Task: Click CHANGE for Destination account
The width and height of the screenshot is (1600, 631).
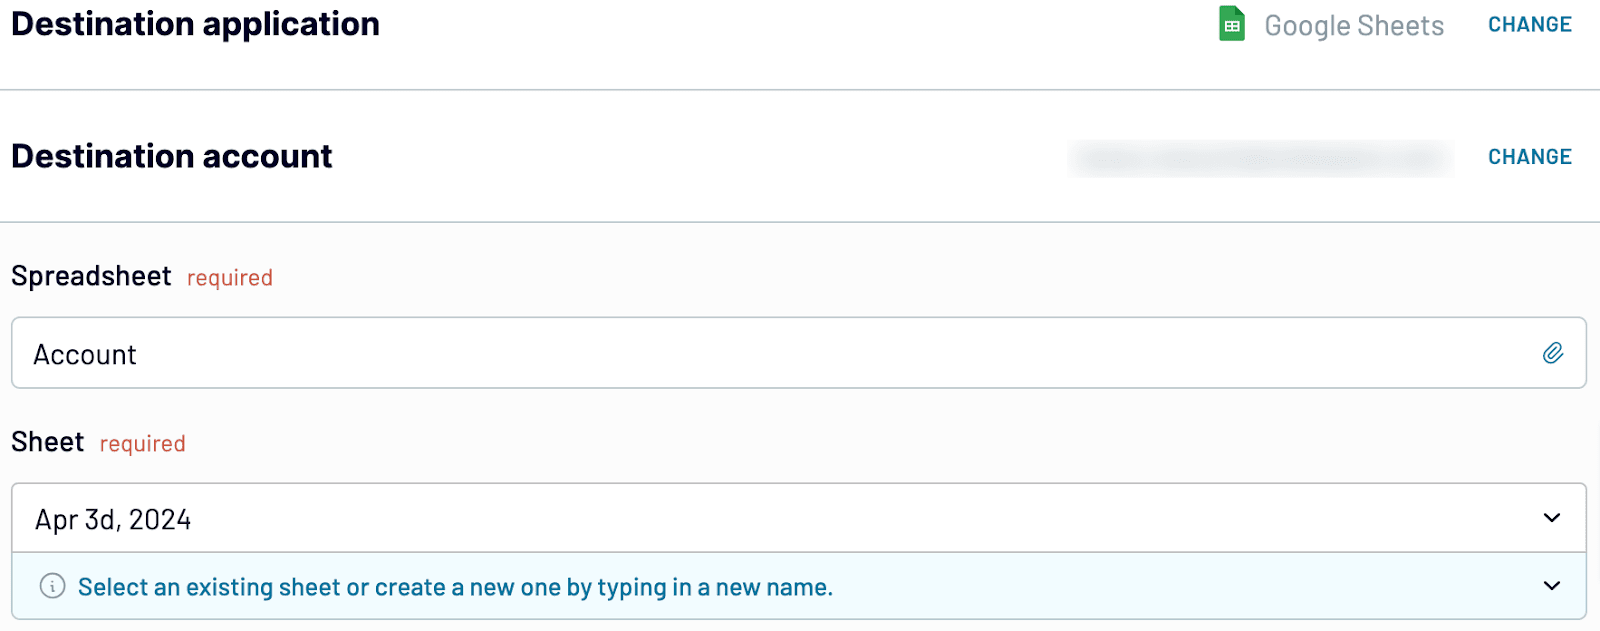Action: click(x=1530, y=157)
